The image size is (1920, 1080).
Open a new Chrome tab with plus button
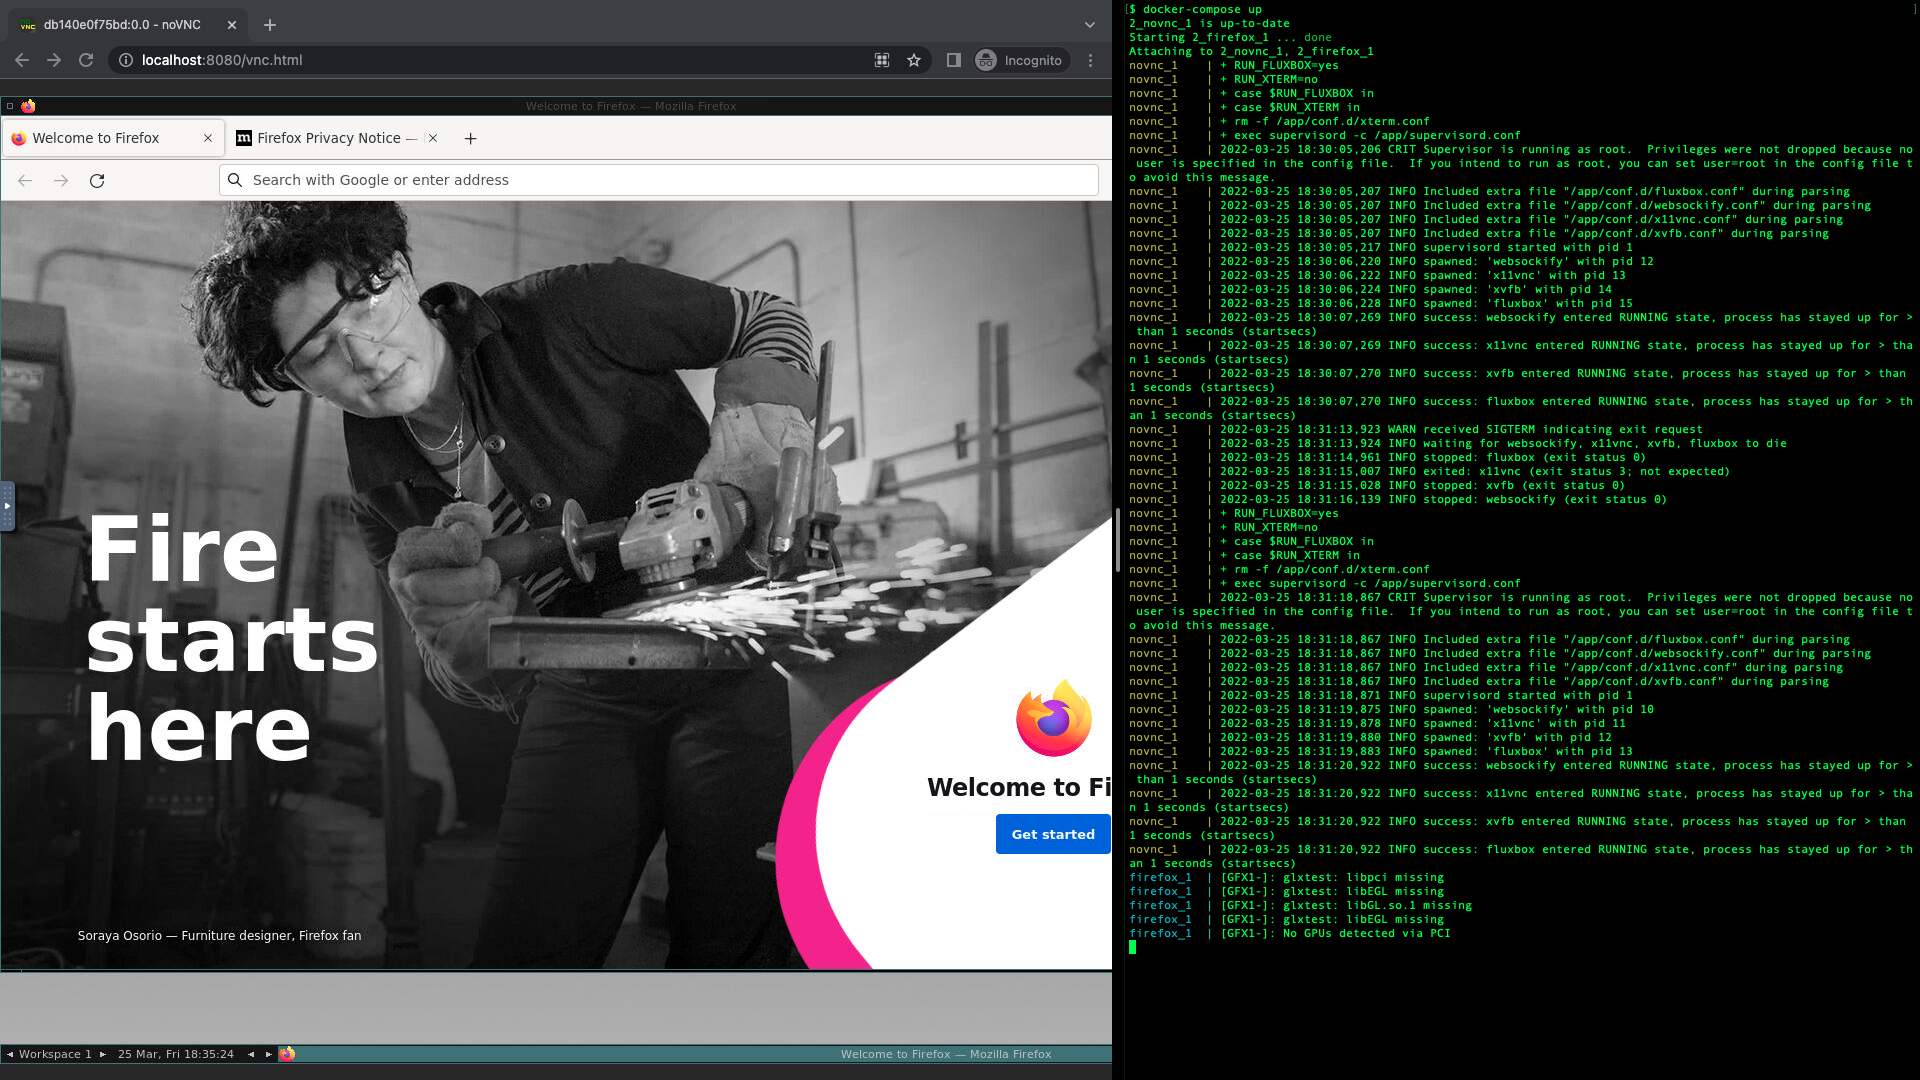point(270,25)
